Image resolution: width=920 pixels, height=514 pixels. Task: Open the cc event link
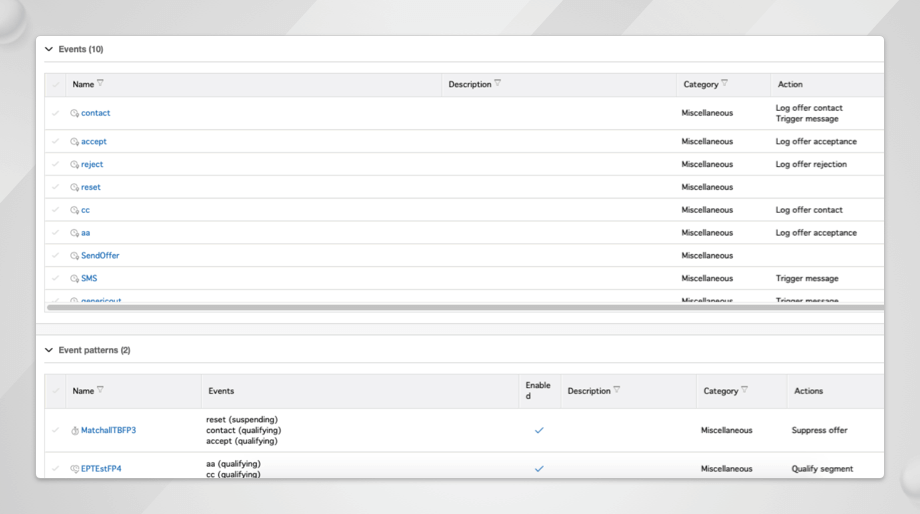[85, 210]
